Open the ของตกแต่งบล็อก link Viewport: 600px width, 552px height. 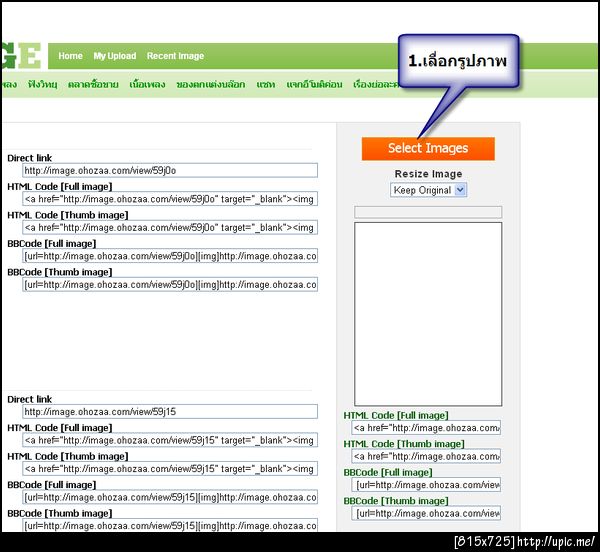click(210, 84)
